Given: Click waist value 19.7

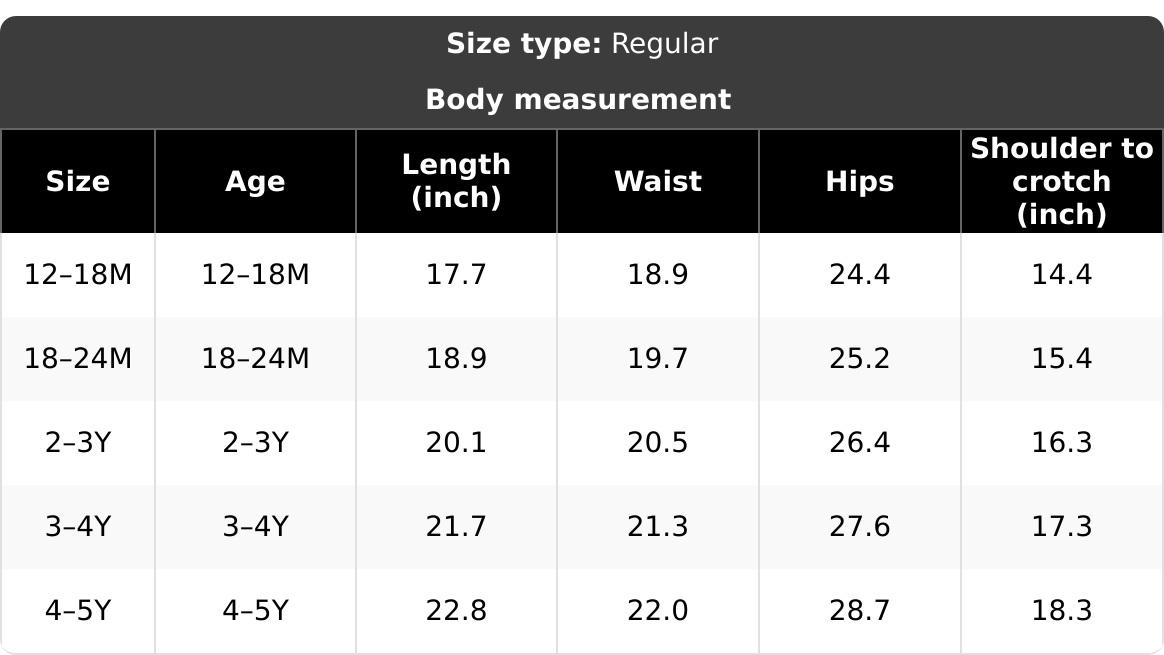Looking at the screenshot, I should 658,359.
